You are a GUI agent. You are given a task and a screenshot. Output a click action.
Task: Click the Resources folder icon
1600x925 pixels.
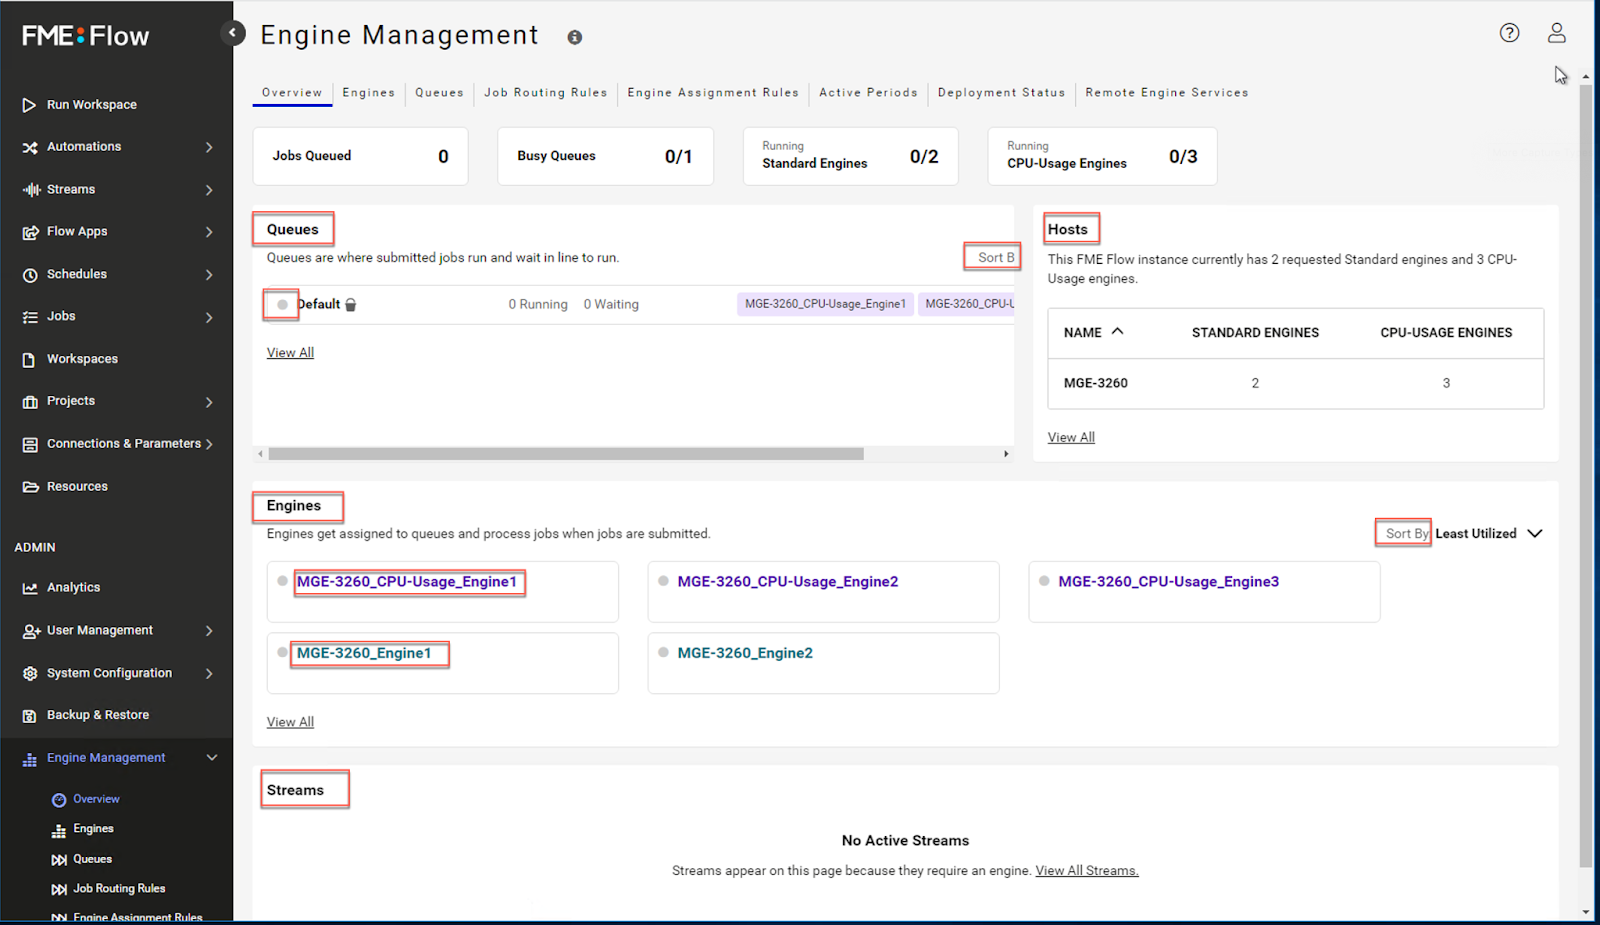(x=30, y=487)
